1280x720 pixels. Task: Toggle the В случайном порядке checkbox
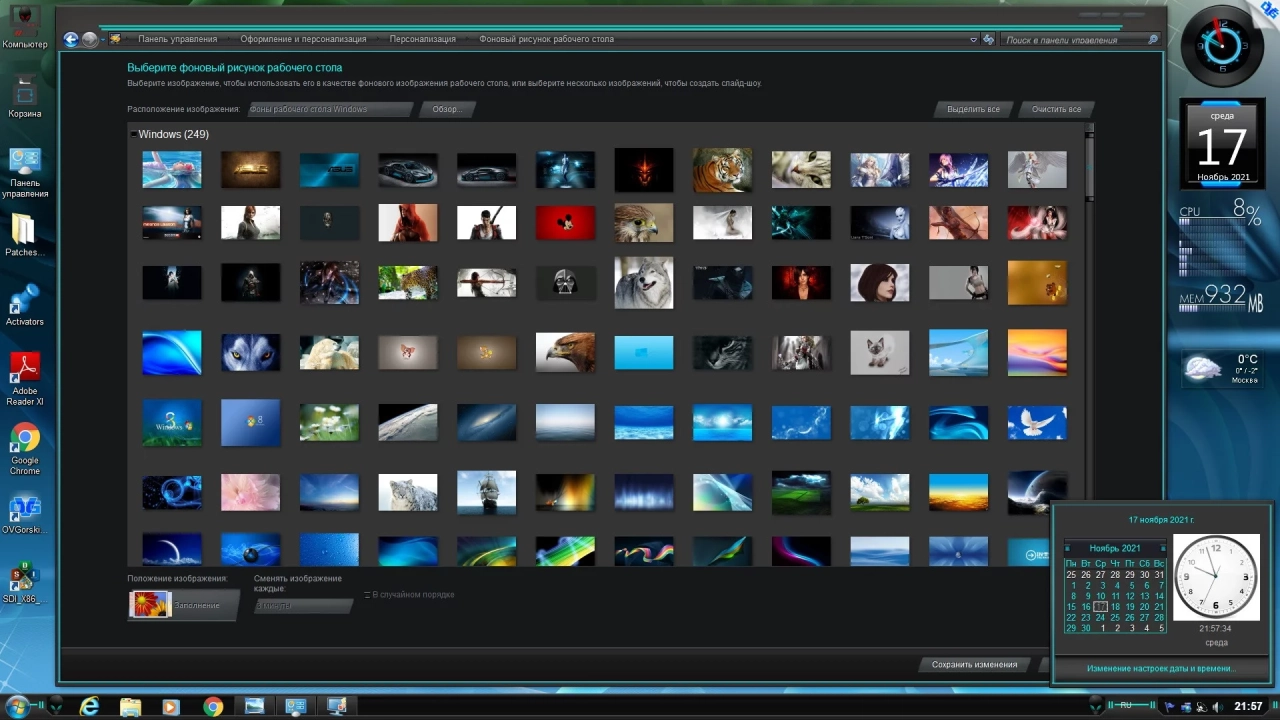pyautogui.click(x=367, y=595)
